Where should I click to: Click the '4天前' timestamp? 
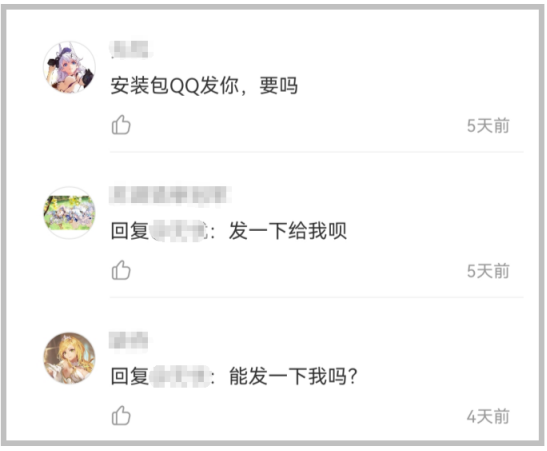point(488,416)
